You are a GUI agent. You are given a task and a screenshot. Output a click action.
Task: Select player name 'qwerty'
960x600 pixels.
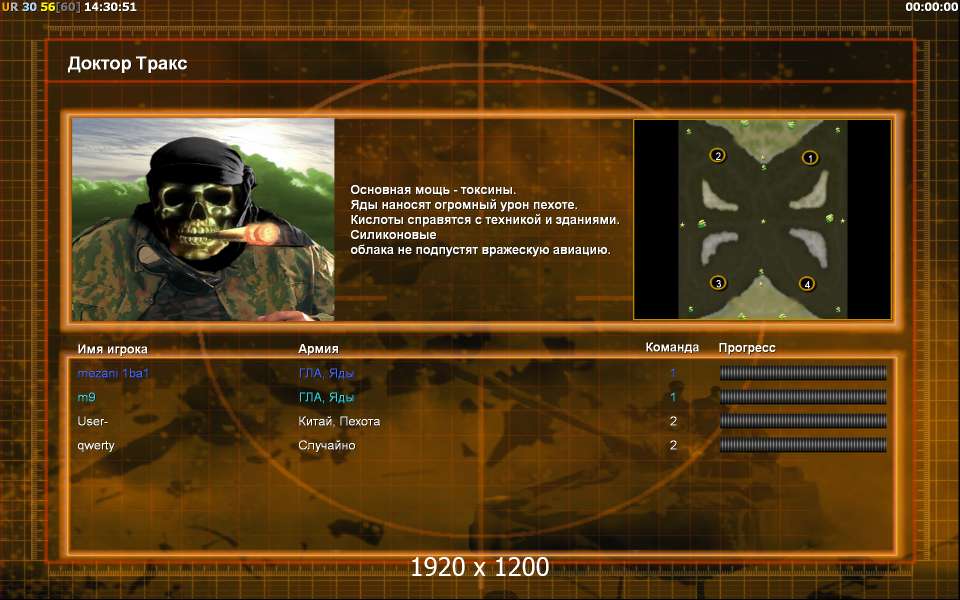pos(96,446)
